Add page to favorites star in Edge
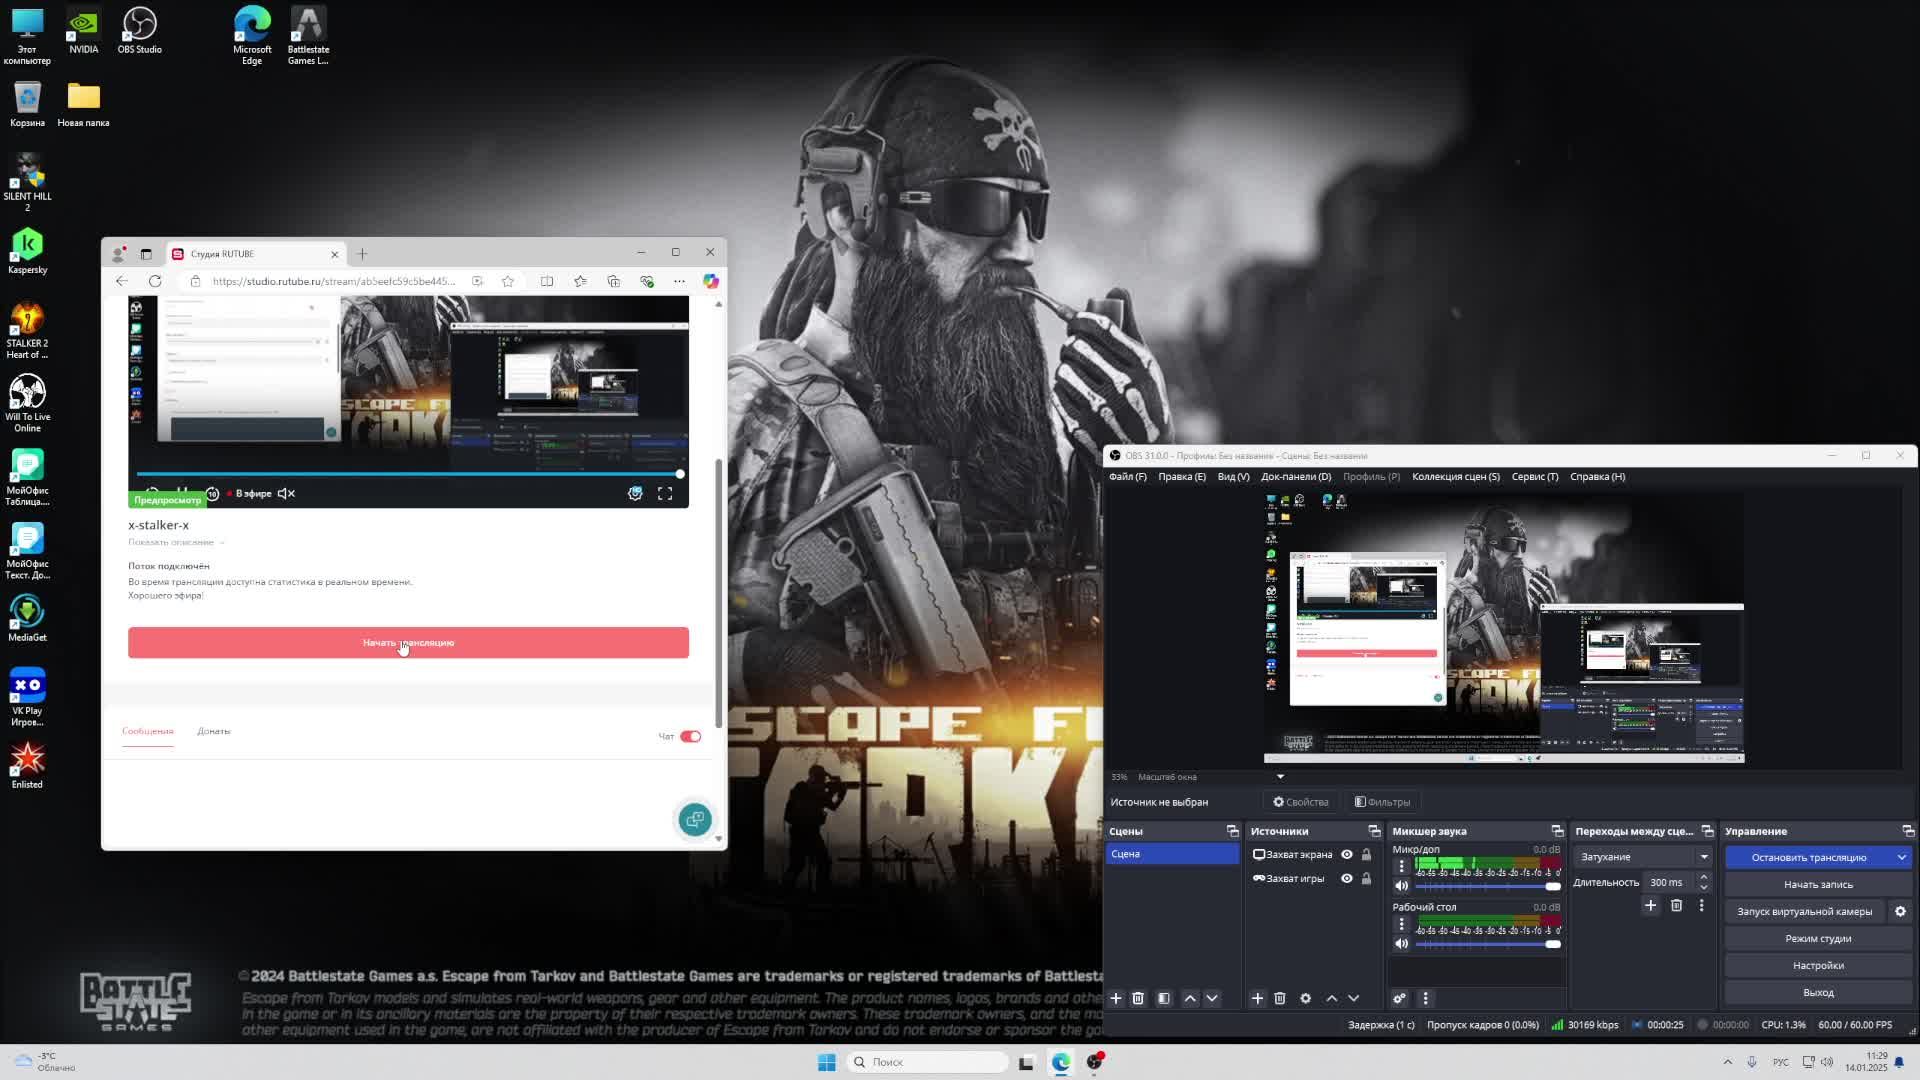 point(508,281)
